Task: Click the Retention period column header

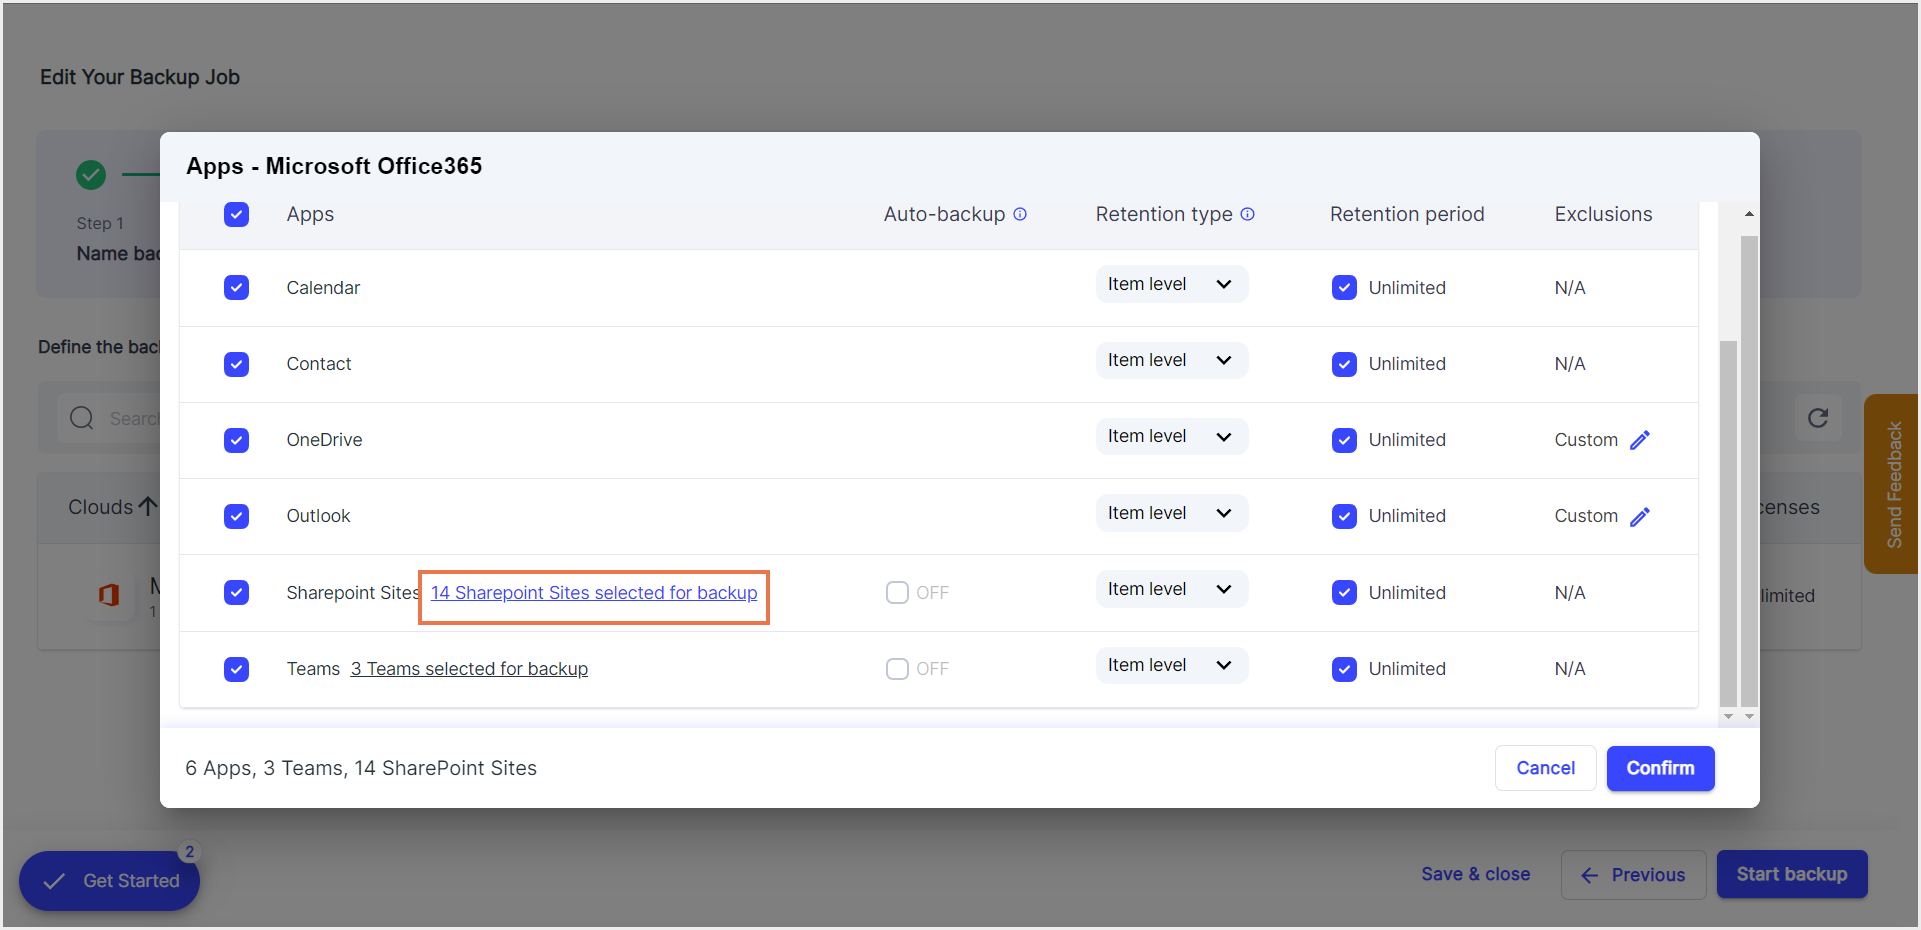Action: pos(1407,214)
